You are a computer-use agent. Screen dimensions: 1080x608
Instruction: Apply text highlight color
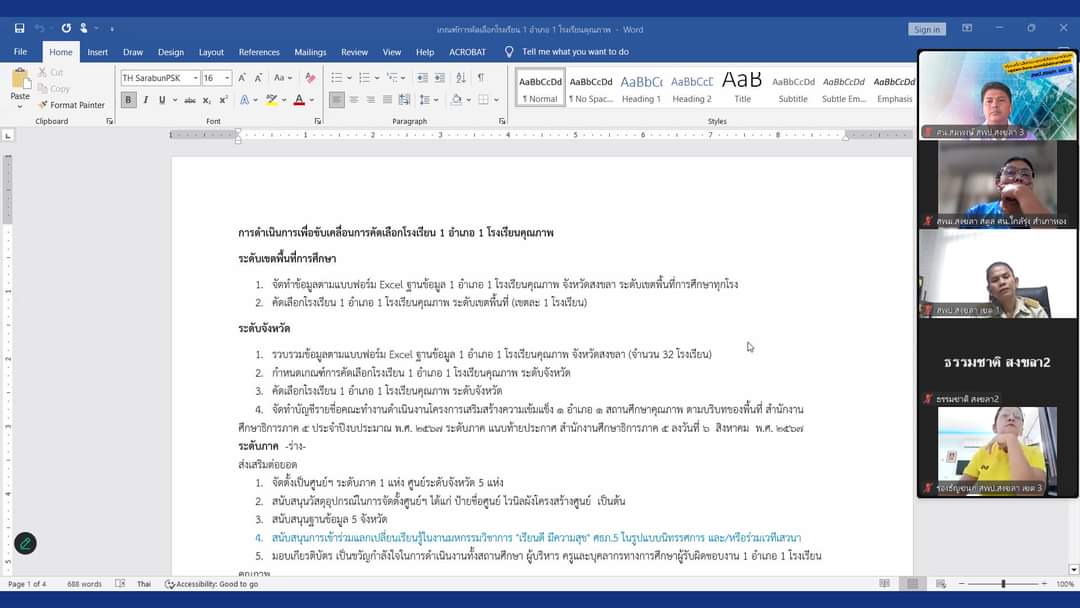pos(272,100)
